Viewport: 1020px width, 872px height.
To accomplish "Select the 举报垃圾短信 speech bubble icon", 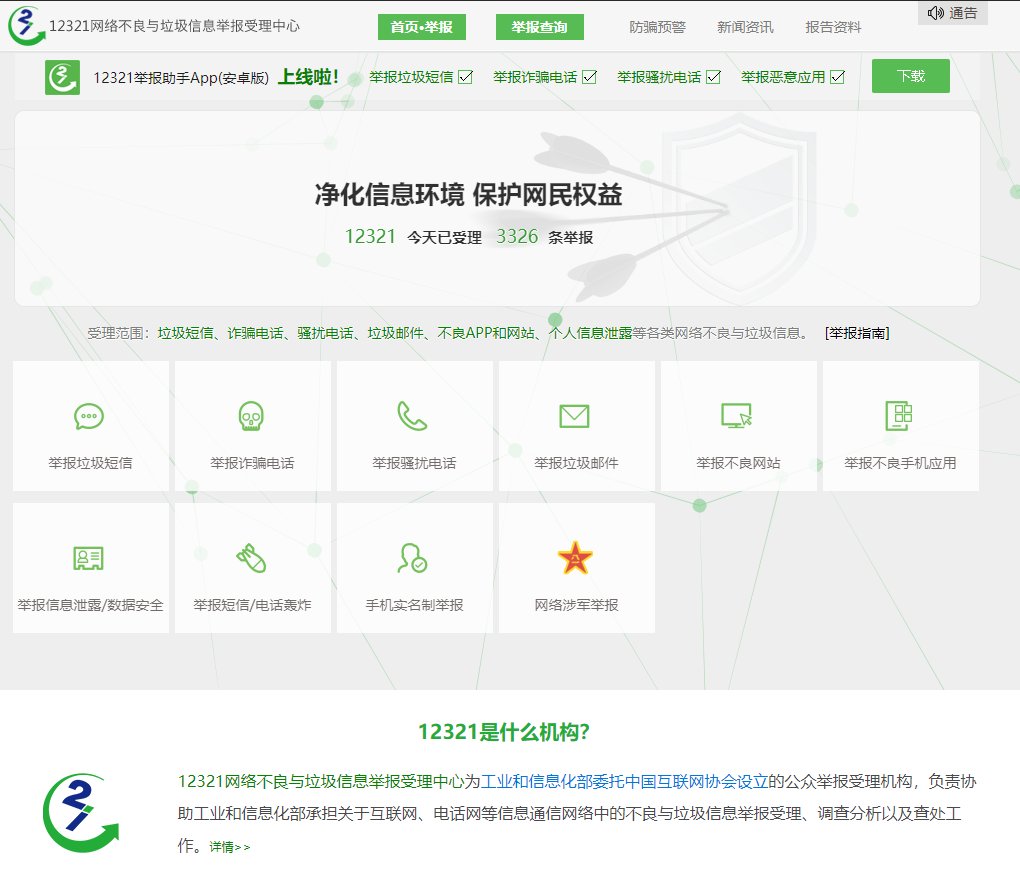I will click(x=90, y=414).
